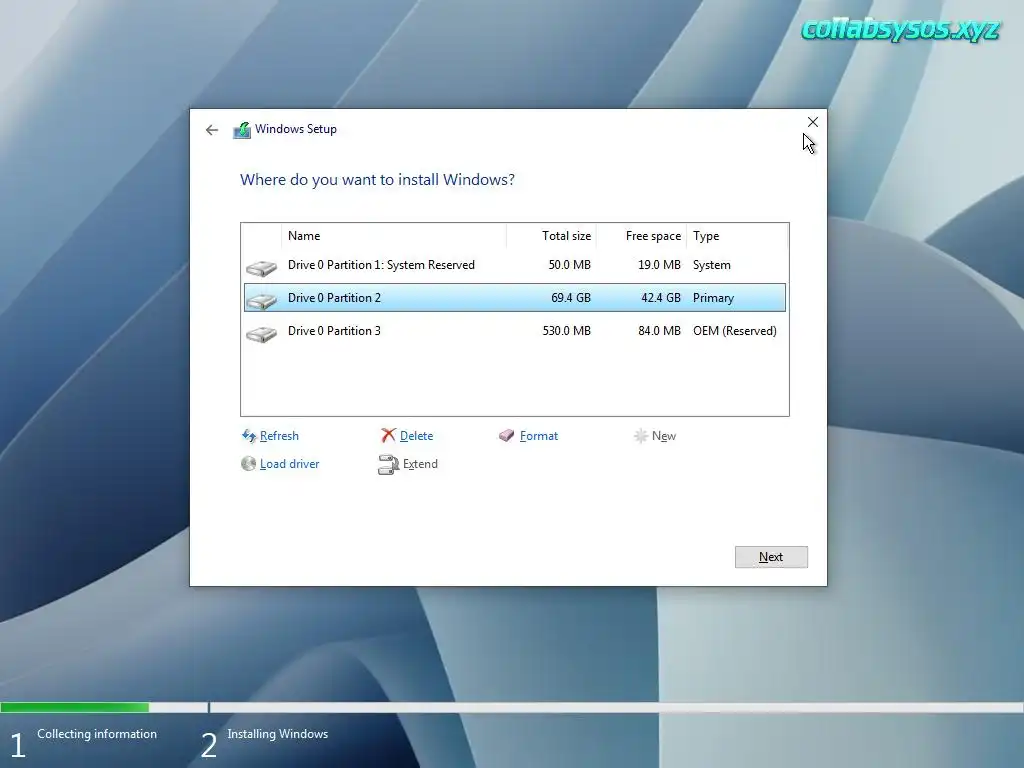The height and width of the screenshot is (768, 1024).
Task: Sort by the Name column header
Action: click(394, 236)
